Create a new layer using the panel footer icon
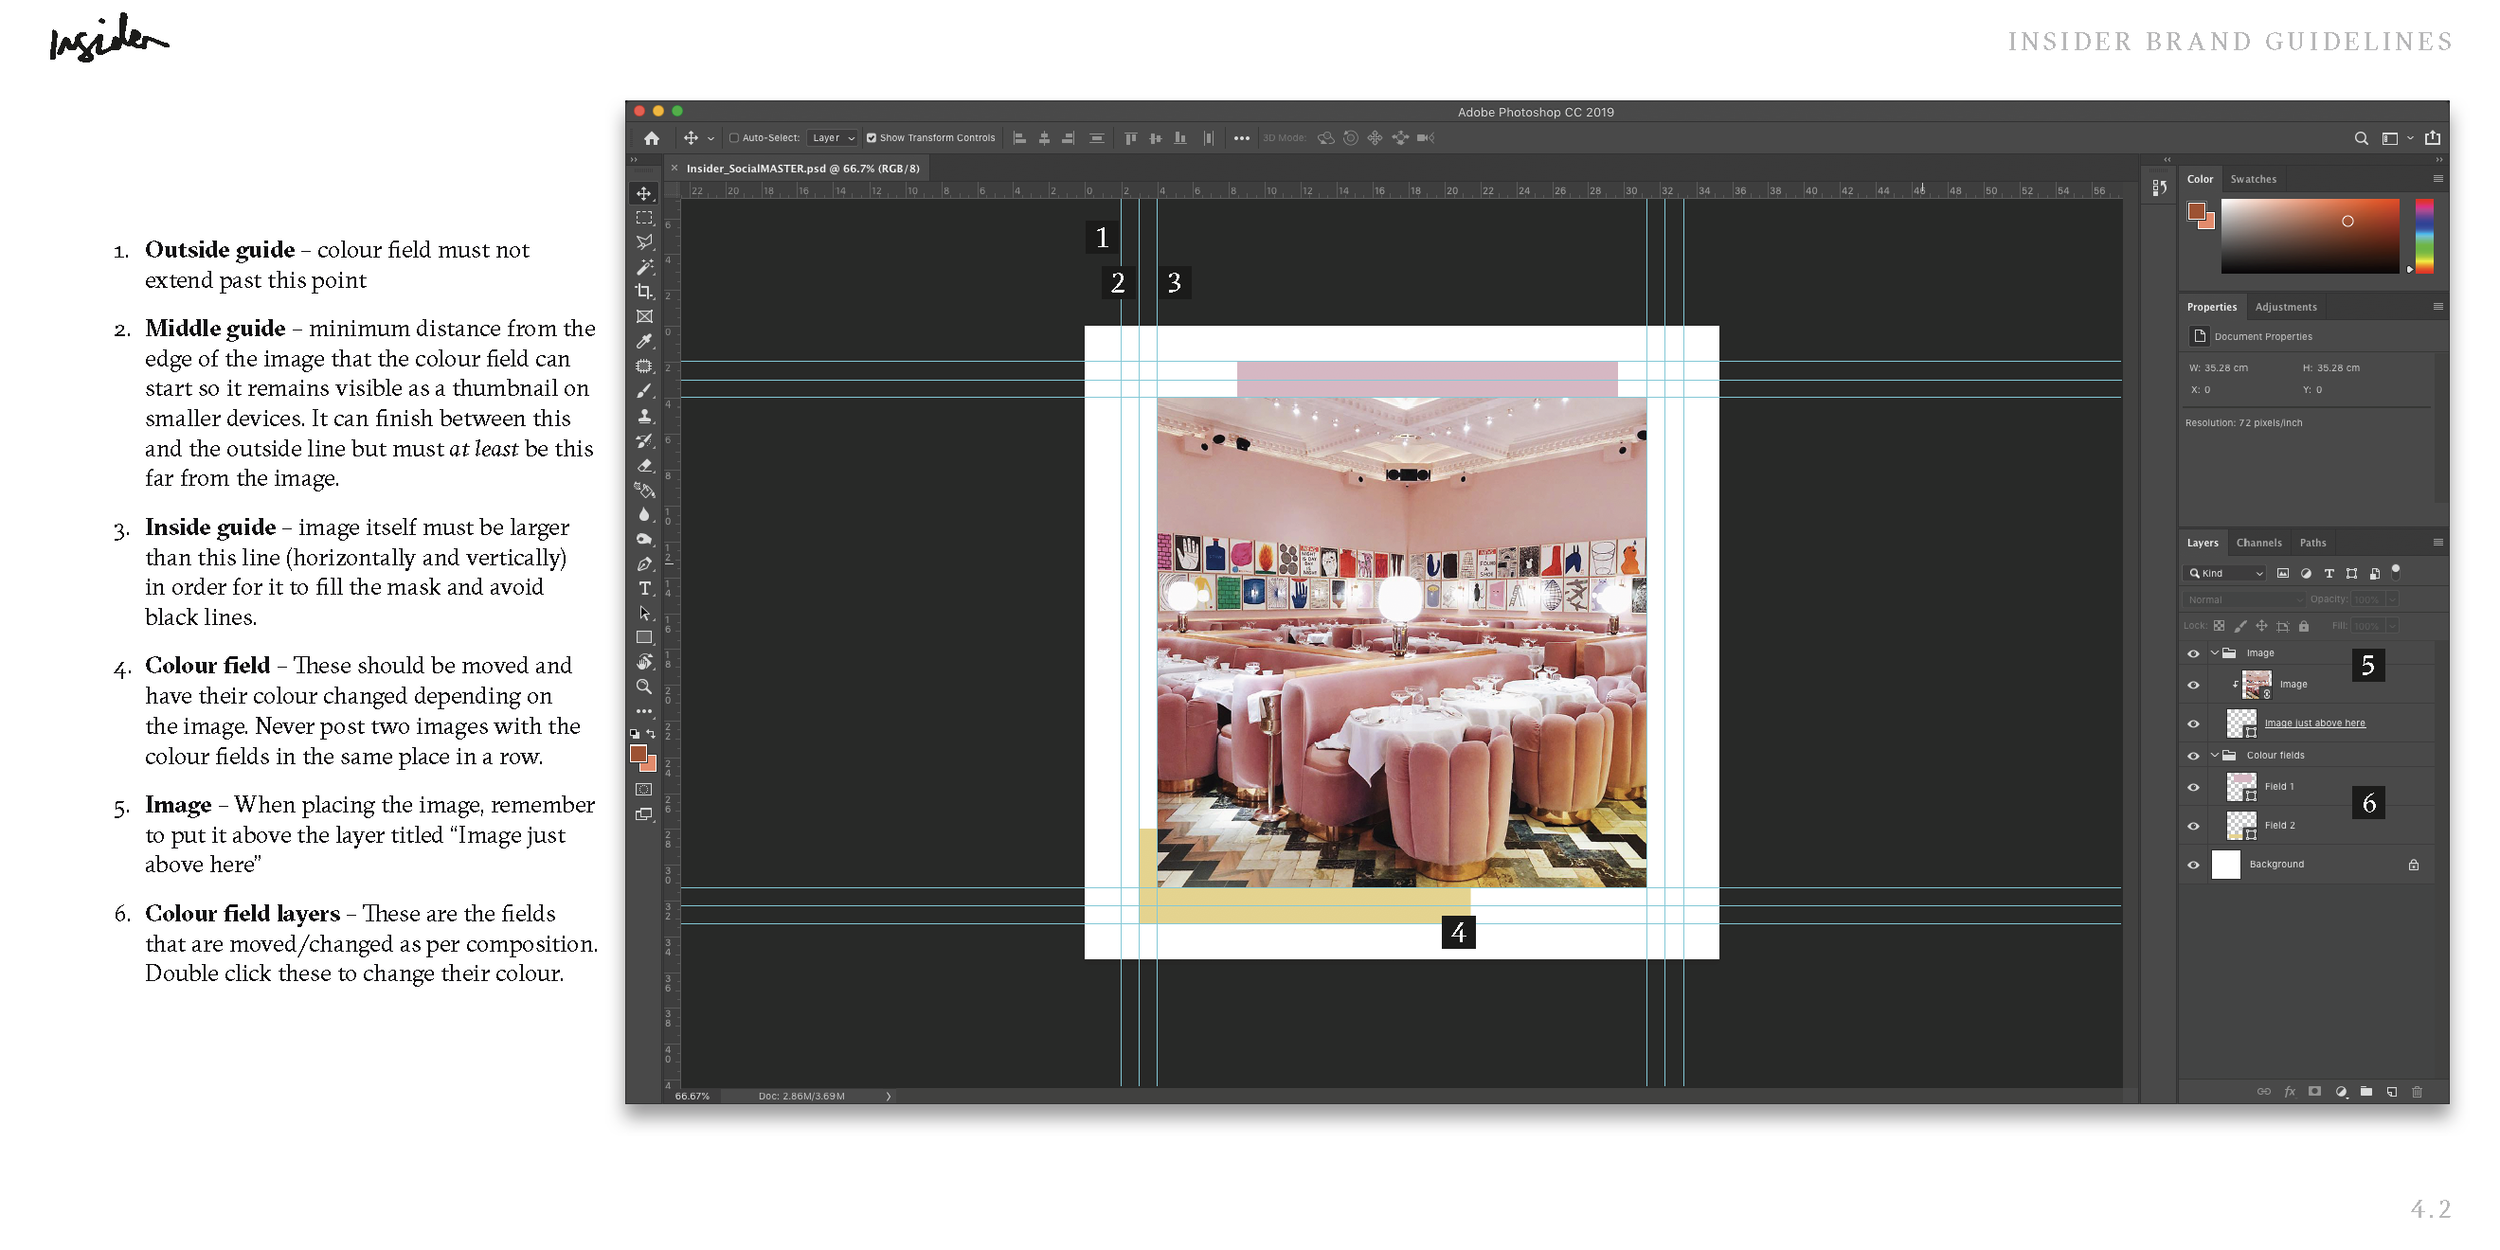The width and height of the screenshot is (2500, 1250). [2392, 1092]
